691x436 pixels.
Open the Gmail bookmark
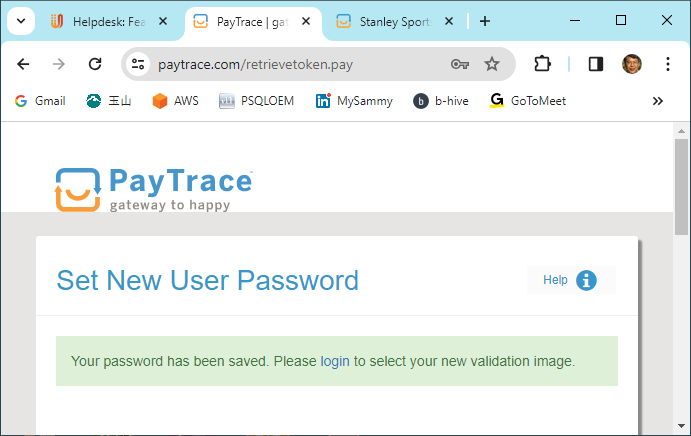tap(40, 101)
